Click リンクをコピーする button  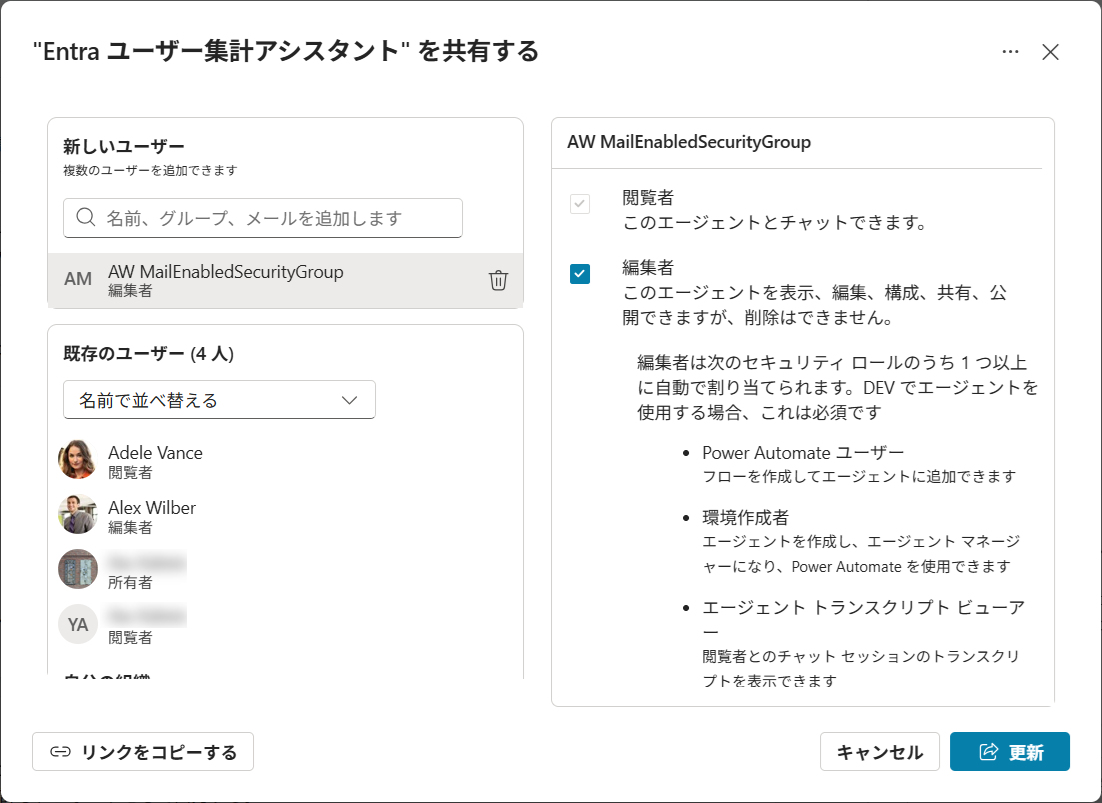(x=143, y=752)
